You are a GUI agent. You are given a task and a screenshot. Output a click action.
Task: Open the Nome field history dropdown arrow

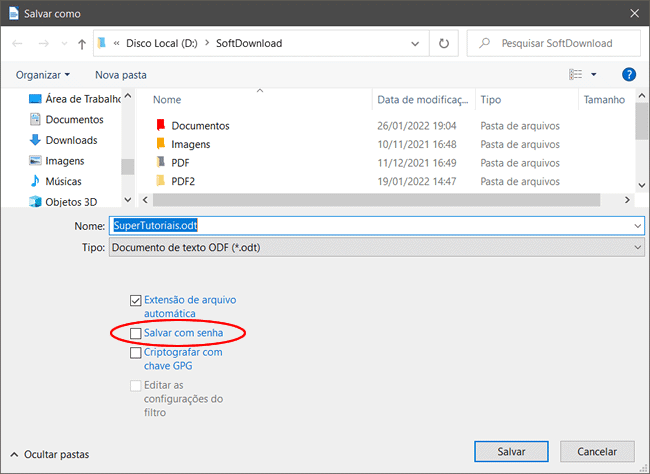tap(637, 226)
